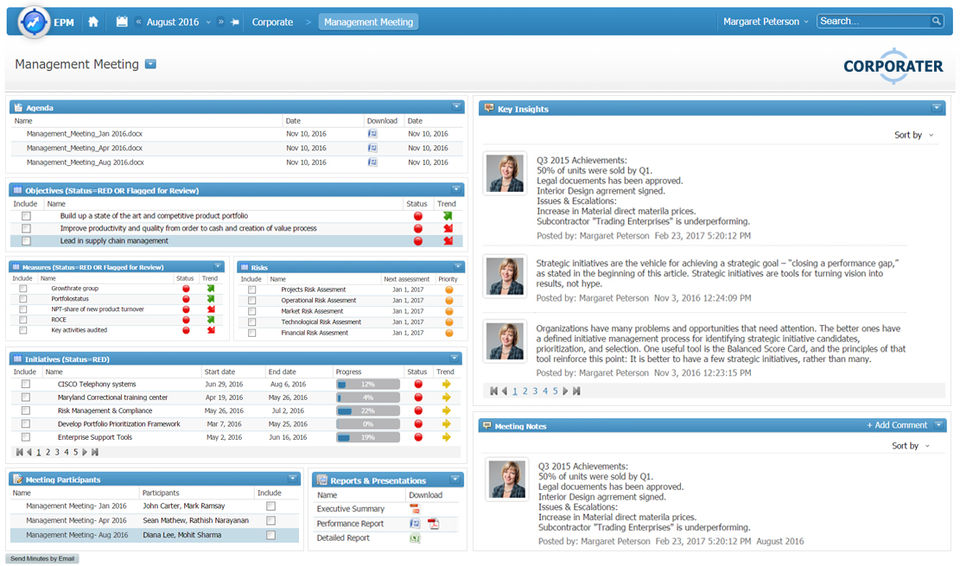Go to next page of Key Insights
The height and width of the screenshot is (566, 960).
[x=565, y=391]
